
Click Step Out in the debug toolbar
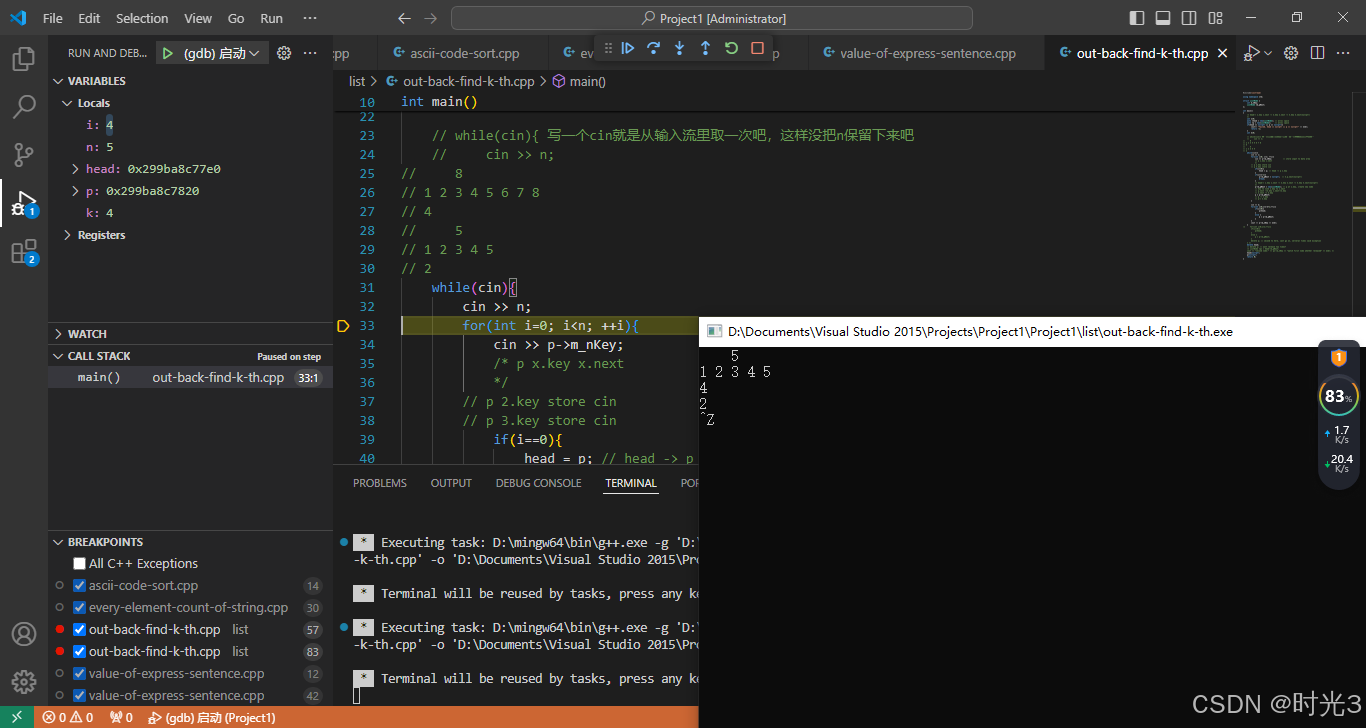pyautogui.click(x=705, y=48)
